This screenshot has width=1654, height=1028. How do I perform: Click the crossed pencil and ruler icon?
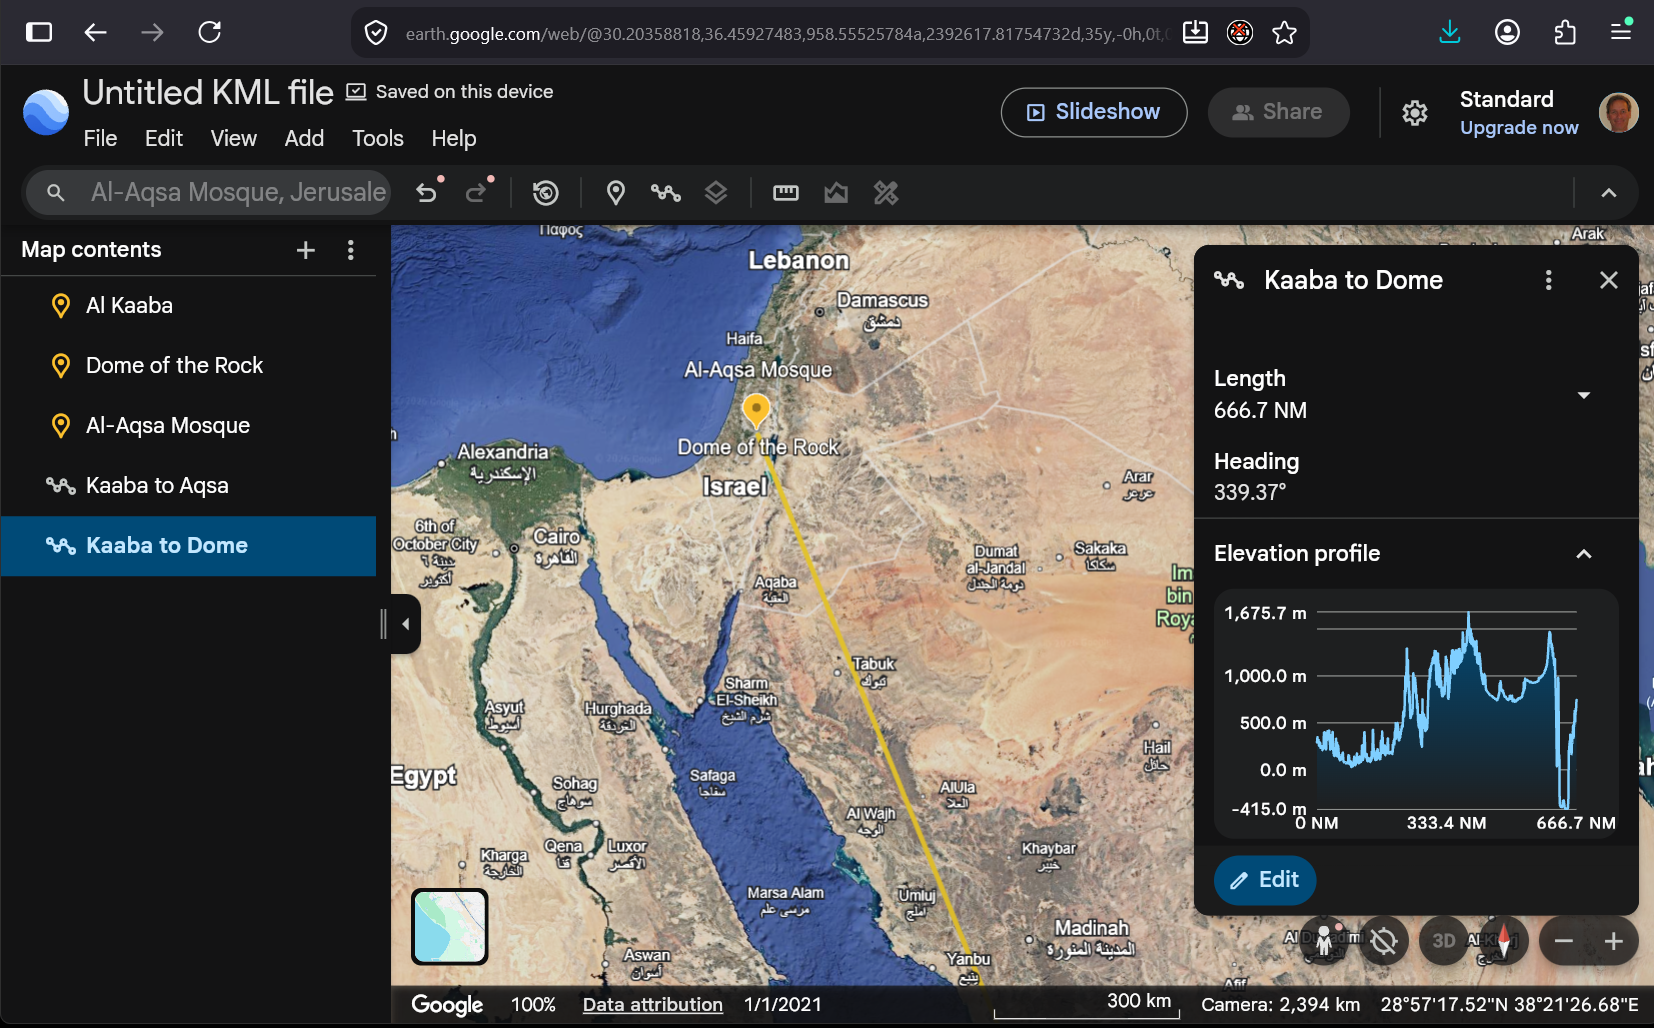(886, 192)
